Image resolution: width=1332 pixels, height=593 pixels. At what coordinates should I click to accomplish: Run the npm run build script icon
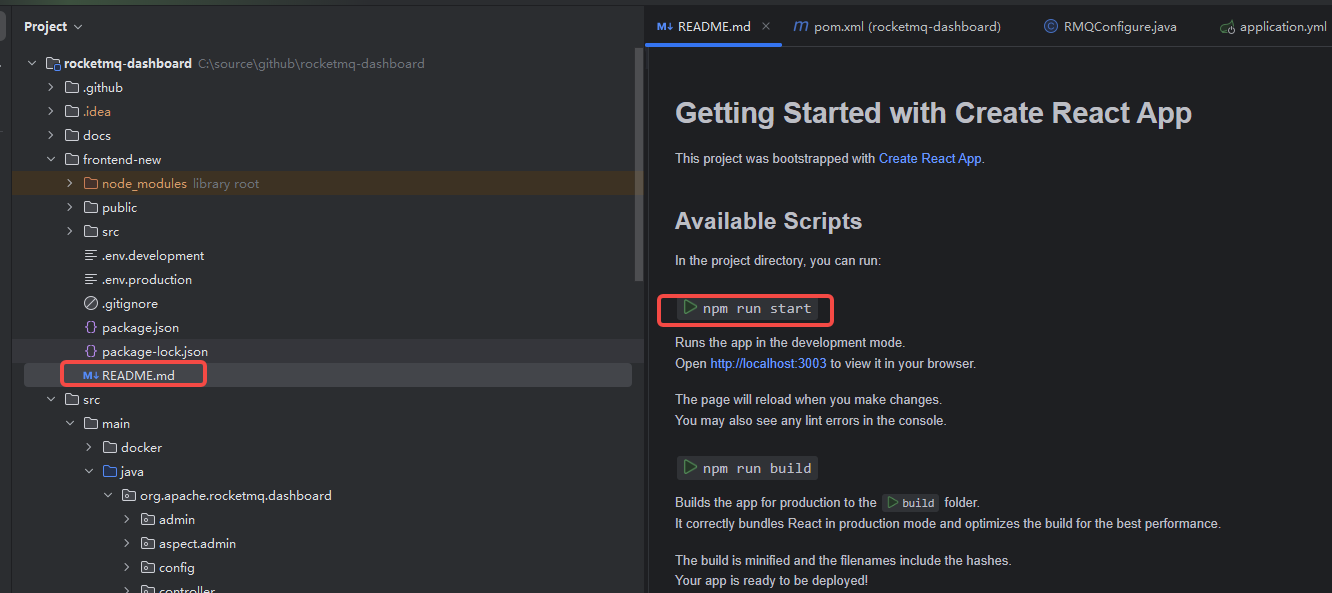[689, 467]
